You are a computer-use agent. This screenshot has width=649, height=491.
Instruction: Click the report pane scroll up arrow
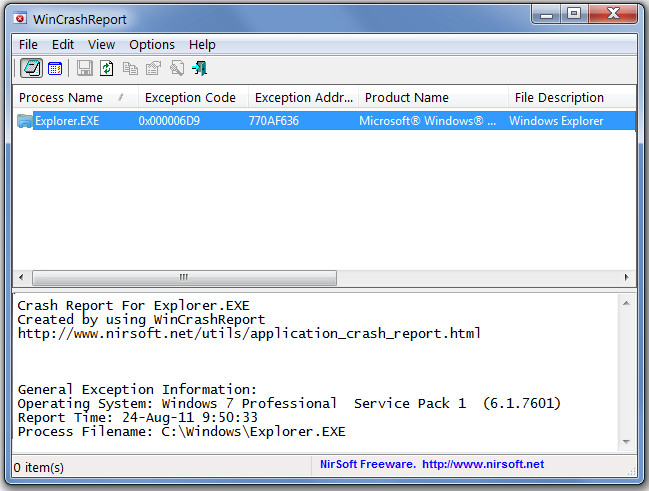tap(626, 303)
